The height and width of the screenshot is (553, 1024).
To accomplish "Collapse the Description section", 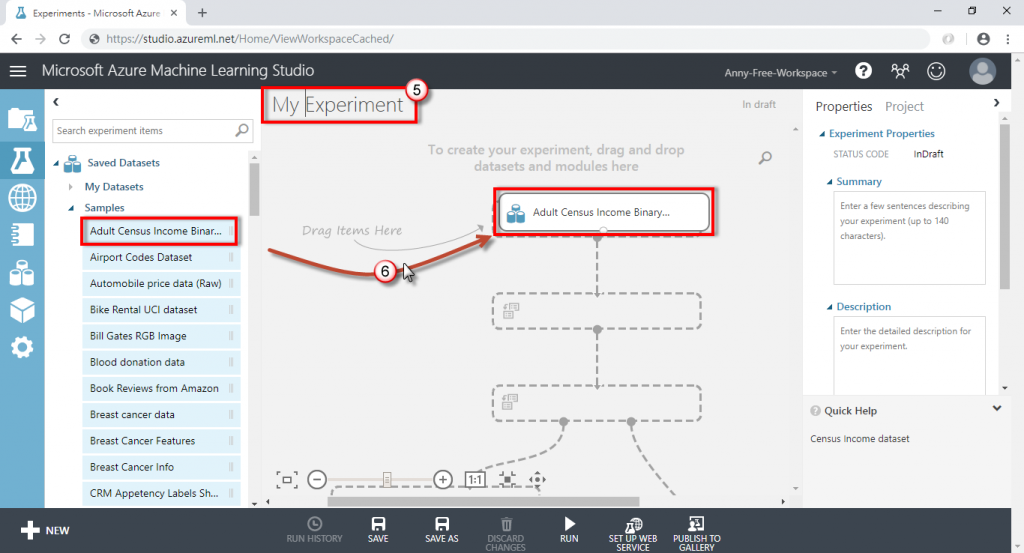I will 830,307.
